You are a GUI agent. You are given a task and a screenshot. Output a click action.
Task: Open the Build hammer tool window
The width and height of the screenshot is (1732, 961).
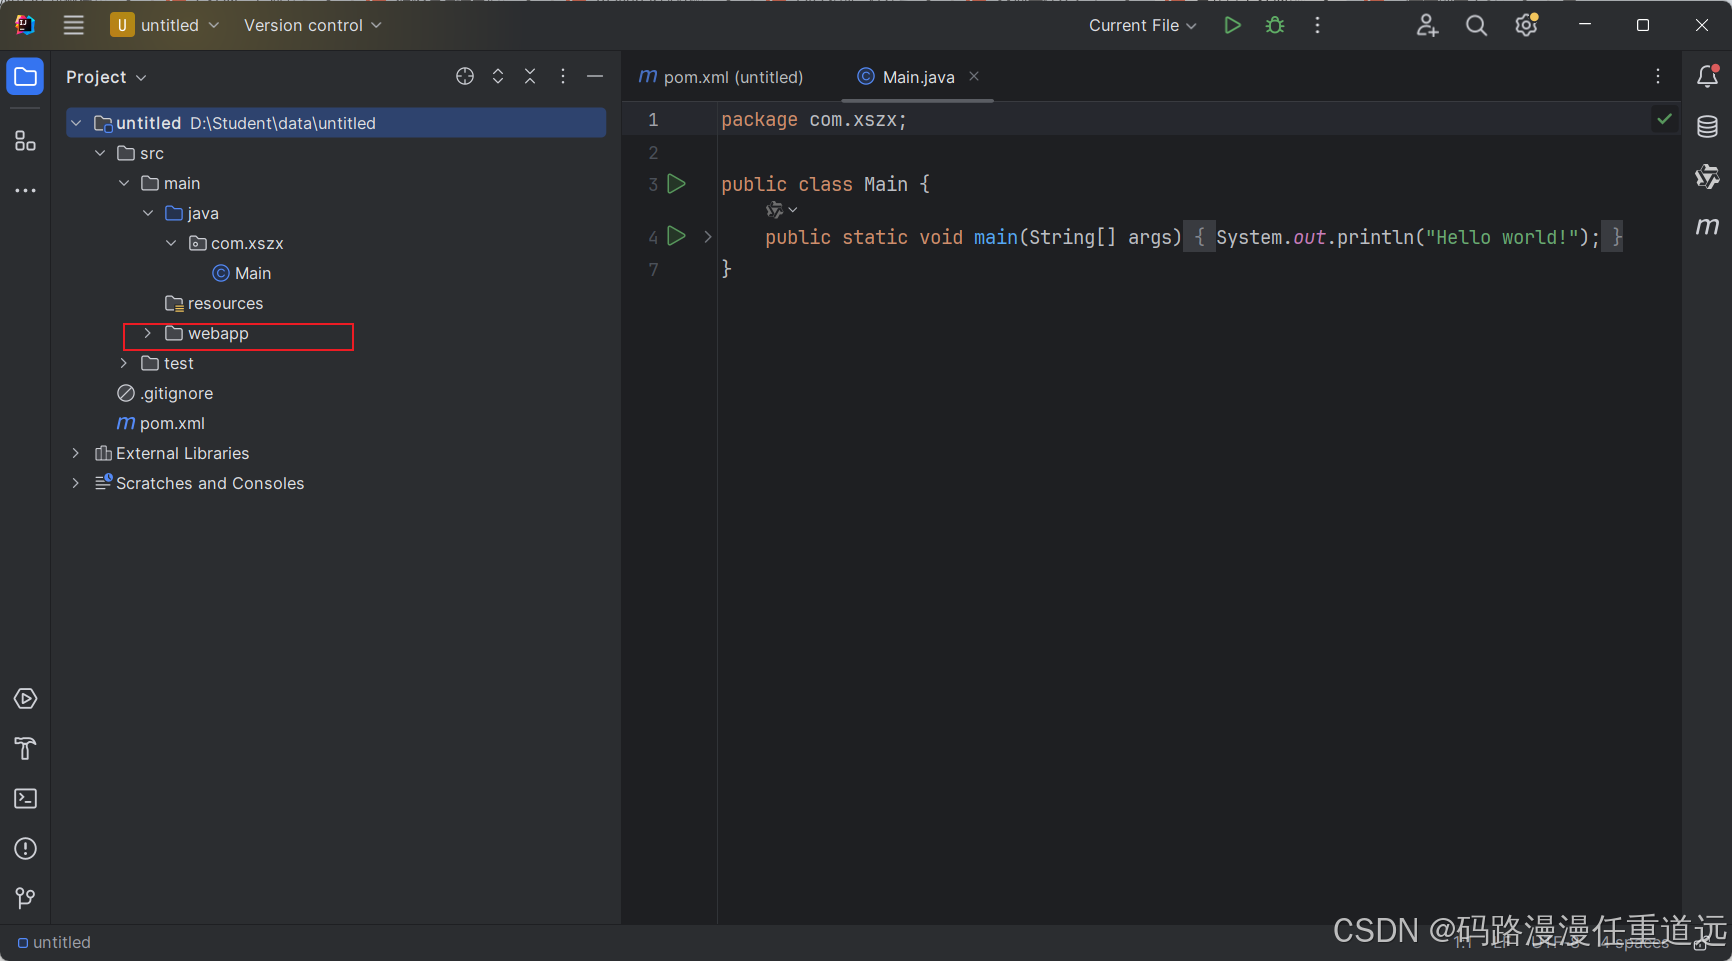(25, 749)
